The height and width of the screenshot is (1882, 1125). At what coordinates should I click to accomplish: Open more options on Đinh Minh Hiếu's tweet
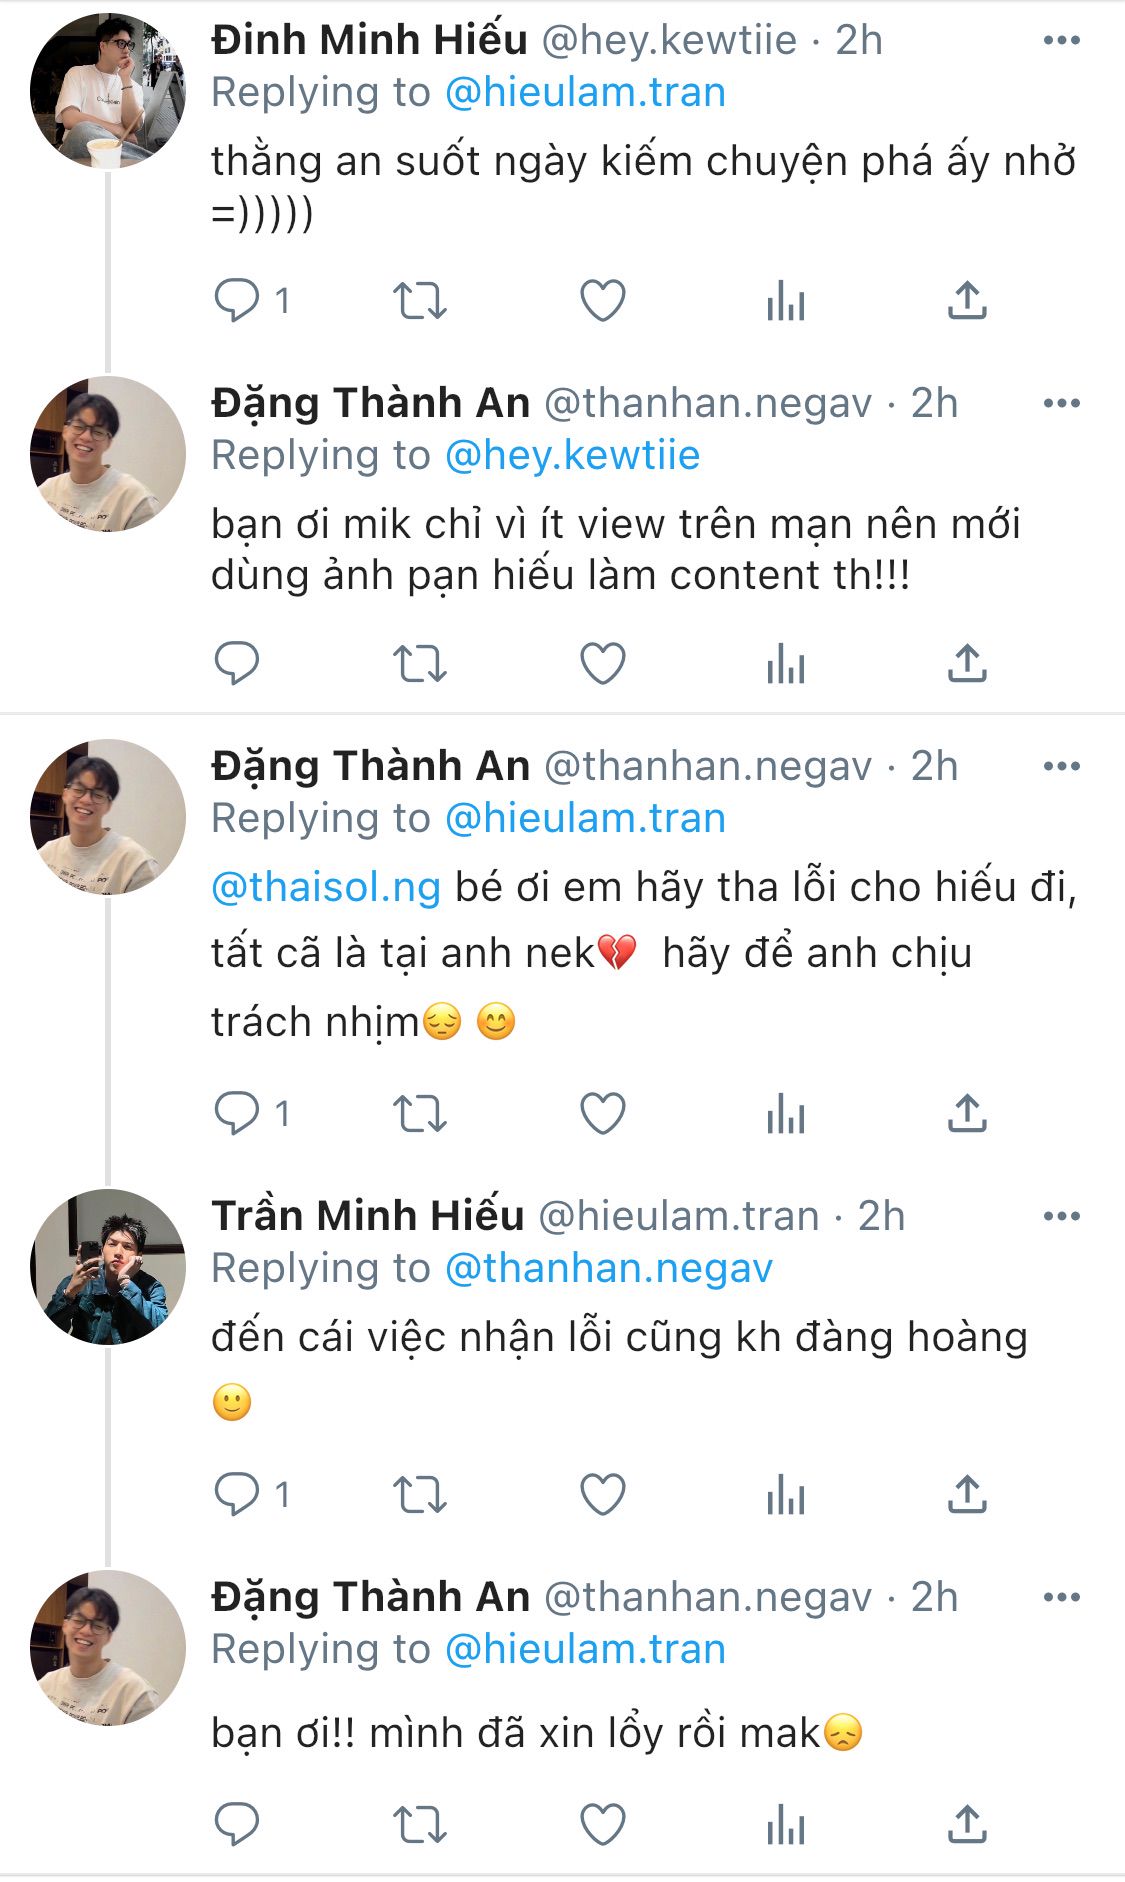click(x=1061, y=40)
